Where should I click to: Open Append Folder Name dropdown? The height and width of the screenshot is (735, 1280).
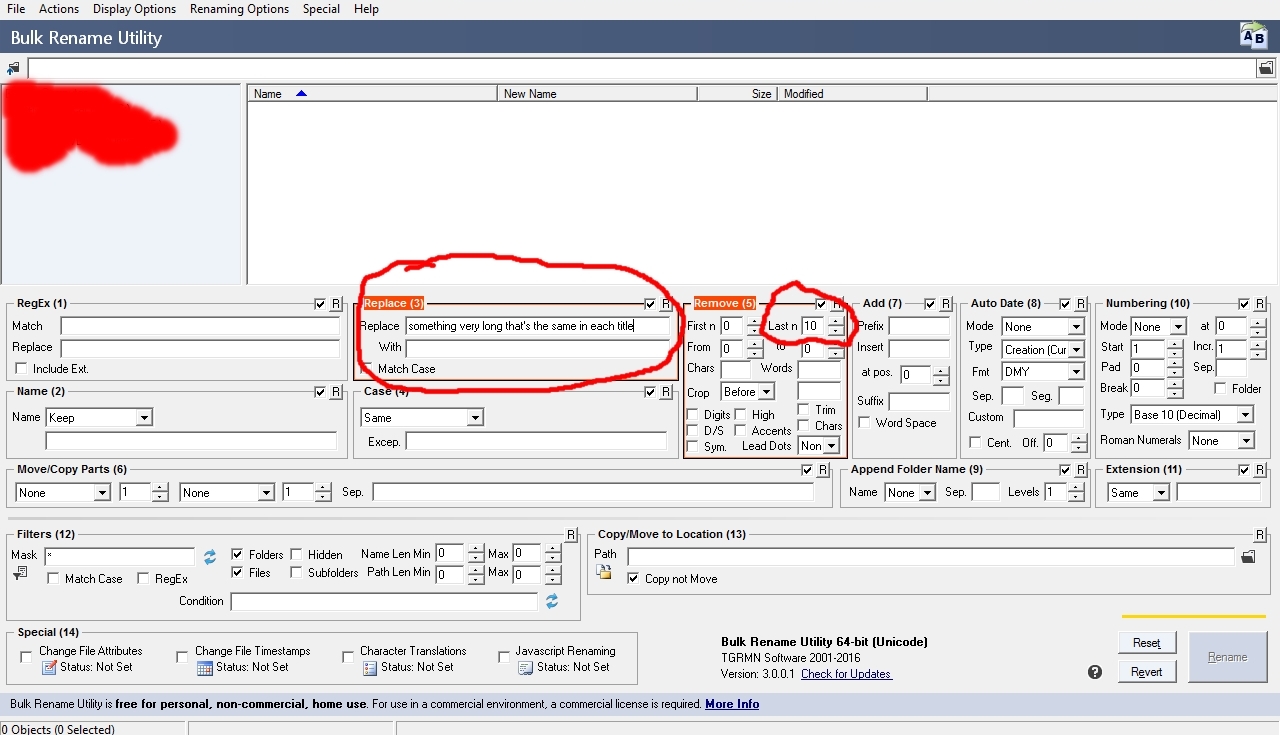tap(910, 493)
